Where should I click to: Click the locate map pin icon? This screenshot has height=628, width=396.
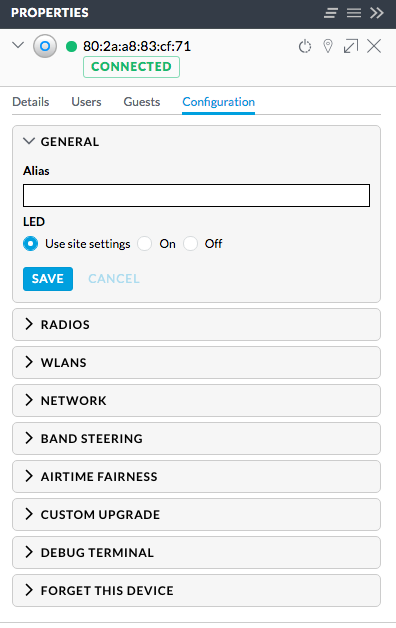point(328,46)
